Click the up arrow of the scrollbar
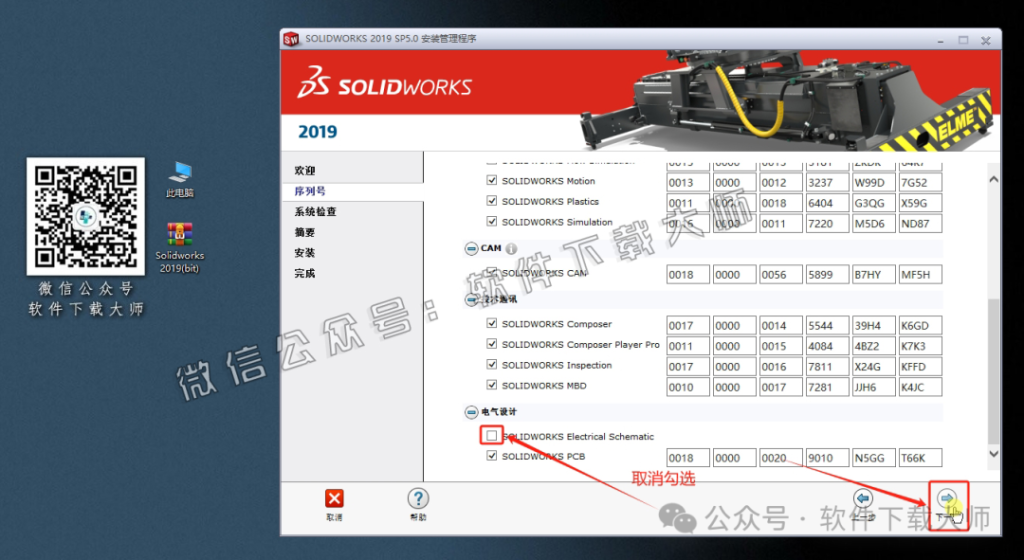The width and height of the screenshot is (1024, 560). tap(993, 179)
